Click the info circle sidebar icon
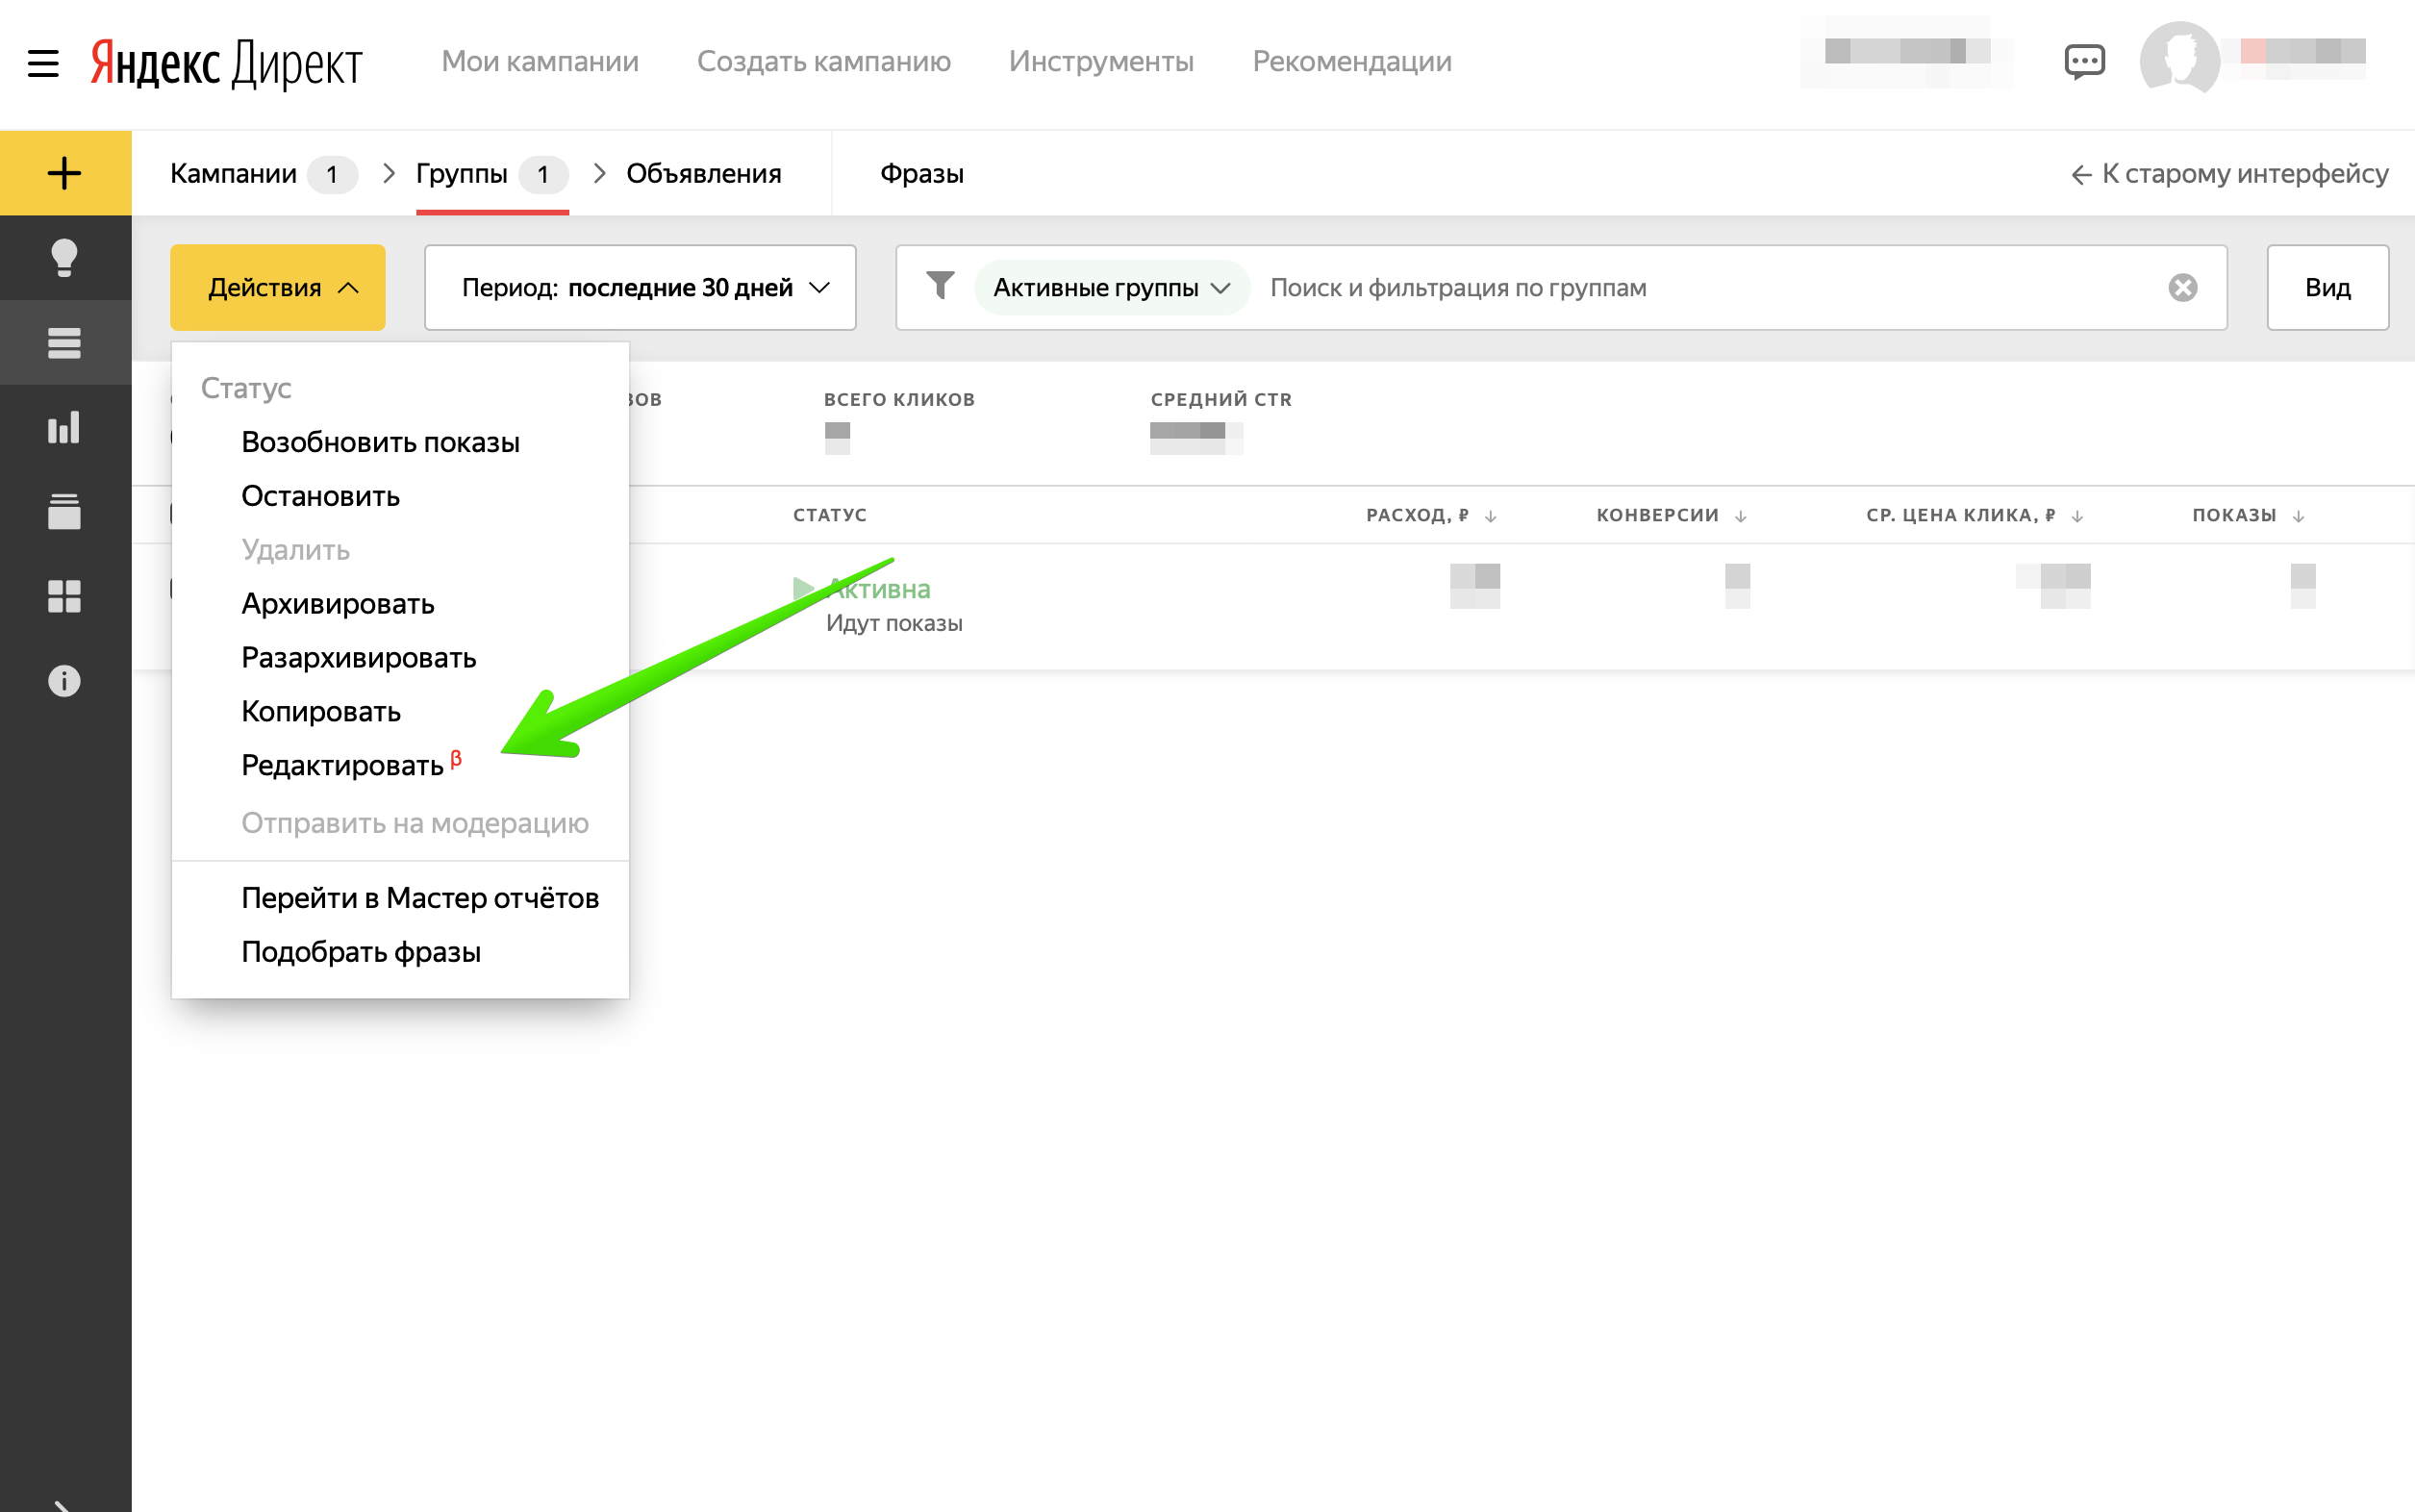This screenshot has width=2415, height=1512. coord(64,681)
